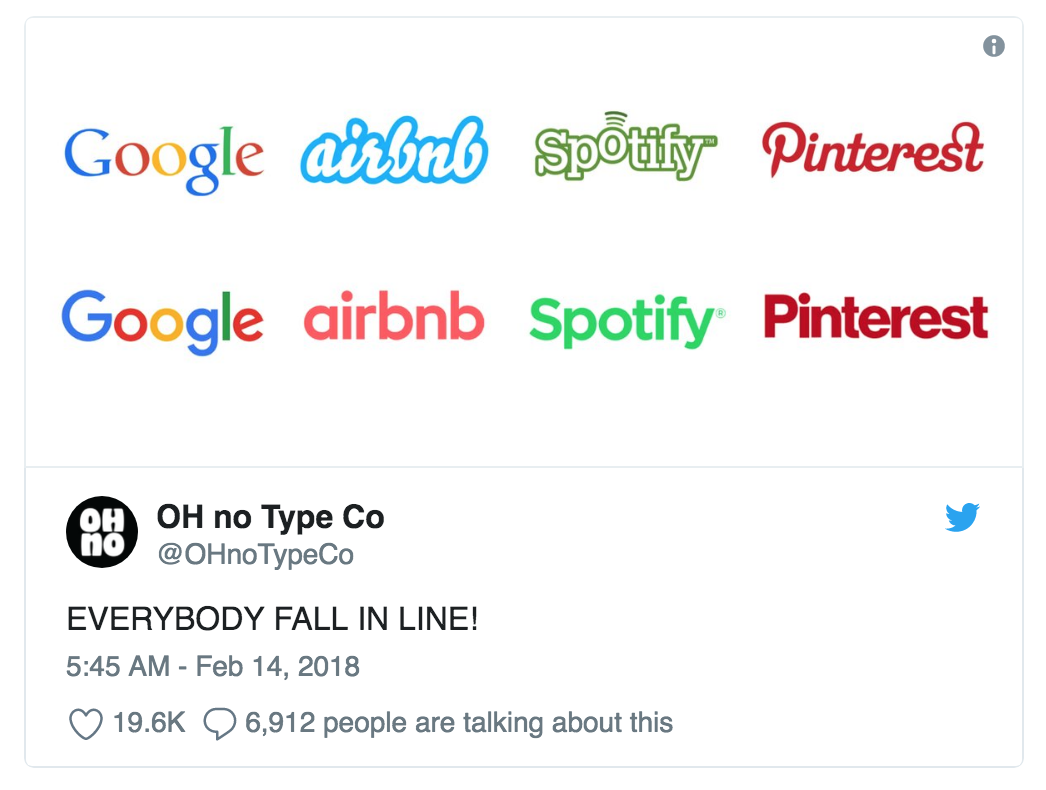Screen dimensions: 1046x790
Task: Click the modern airbnb coral wordmark
Action: [393, 318]
